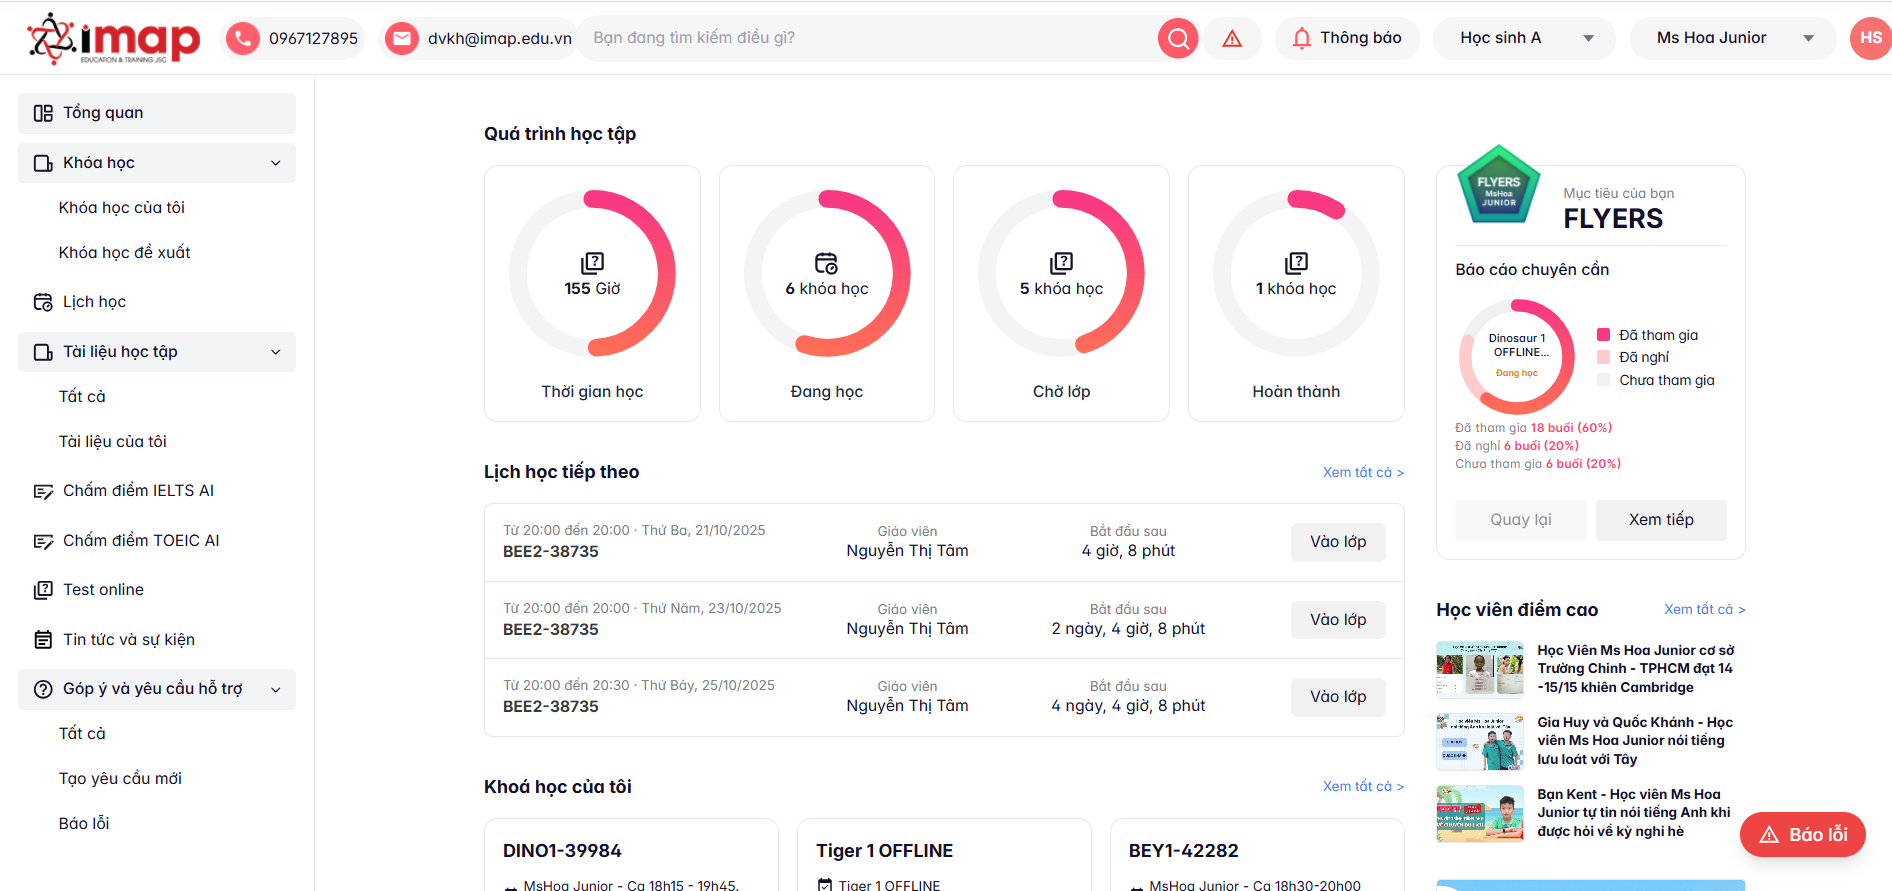Click the Khóa học sidebar icon
1892x891 pixels.
[x=43, y=163]
